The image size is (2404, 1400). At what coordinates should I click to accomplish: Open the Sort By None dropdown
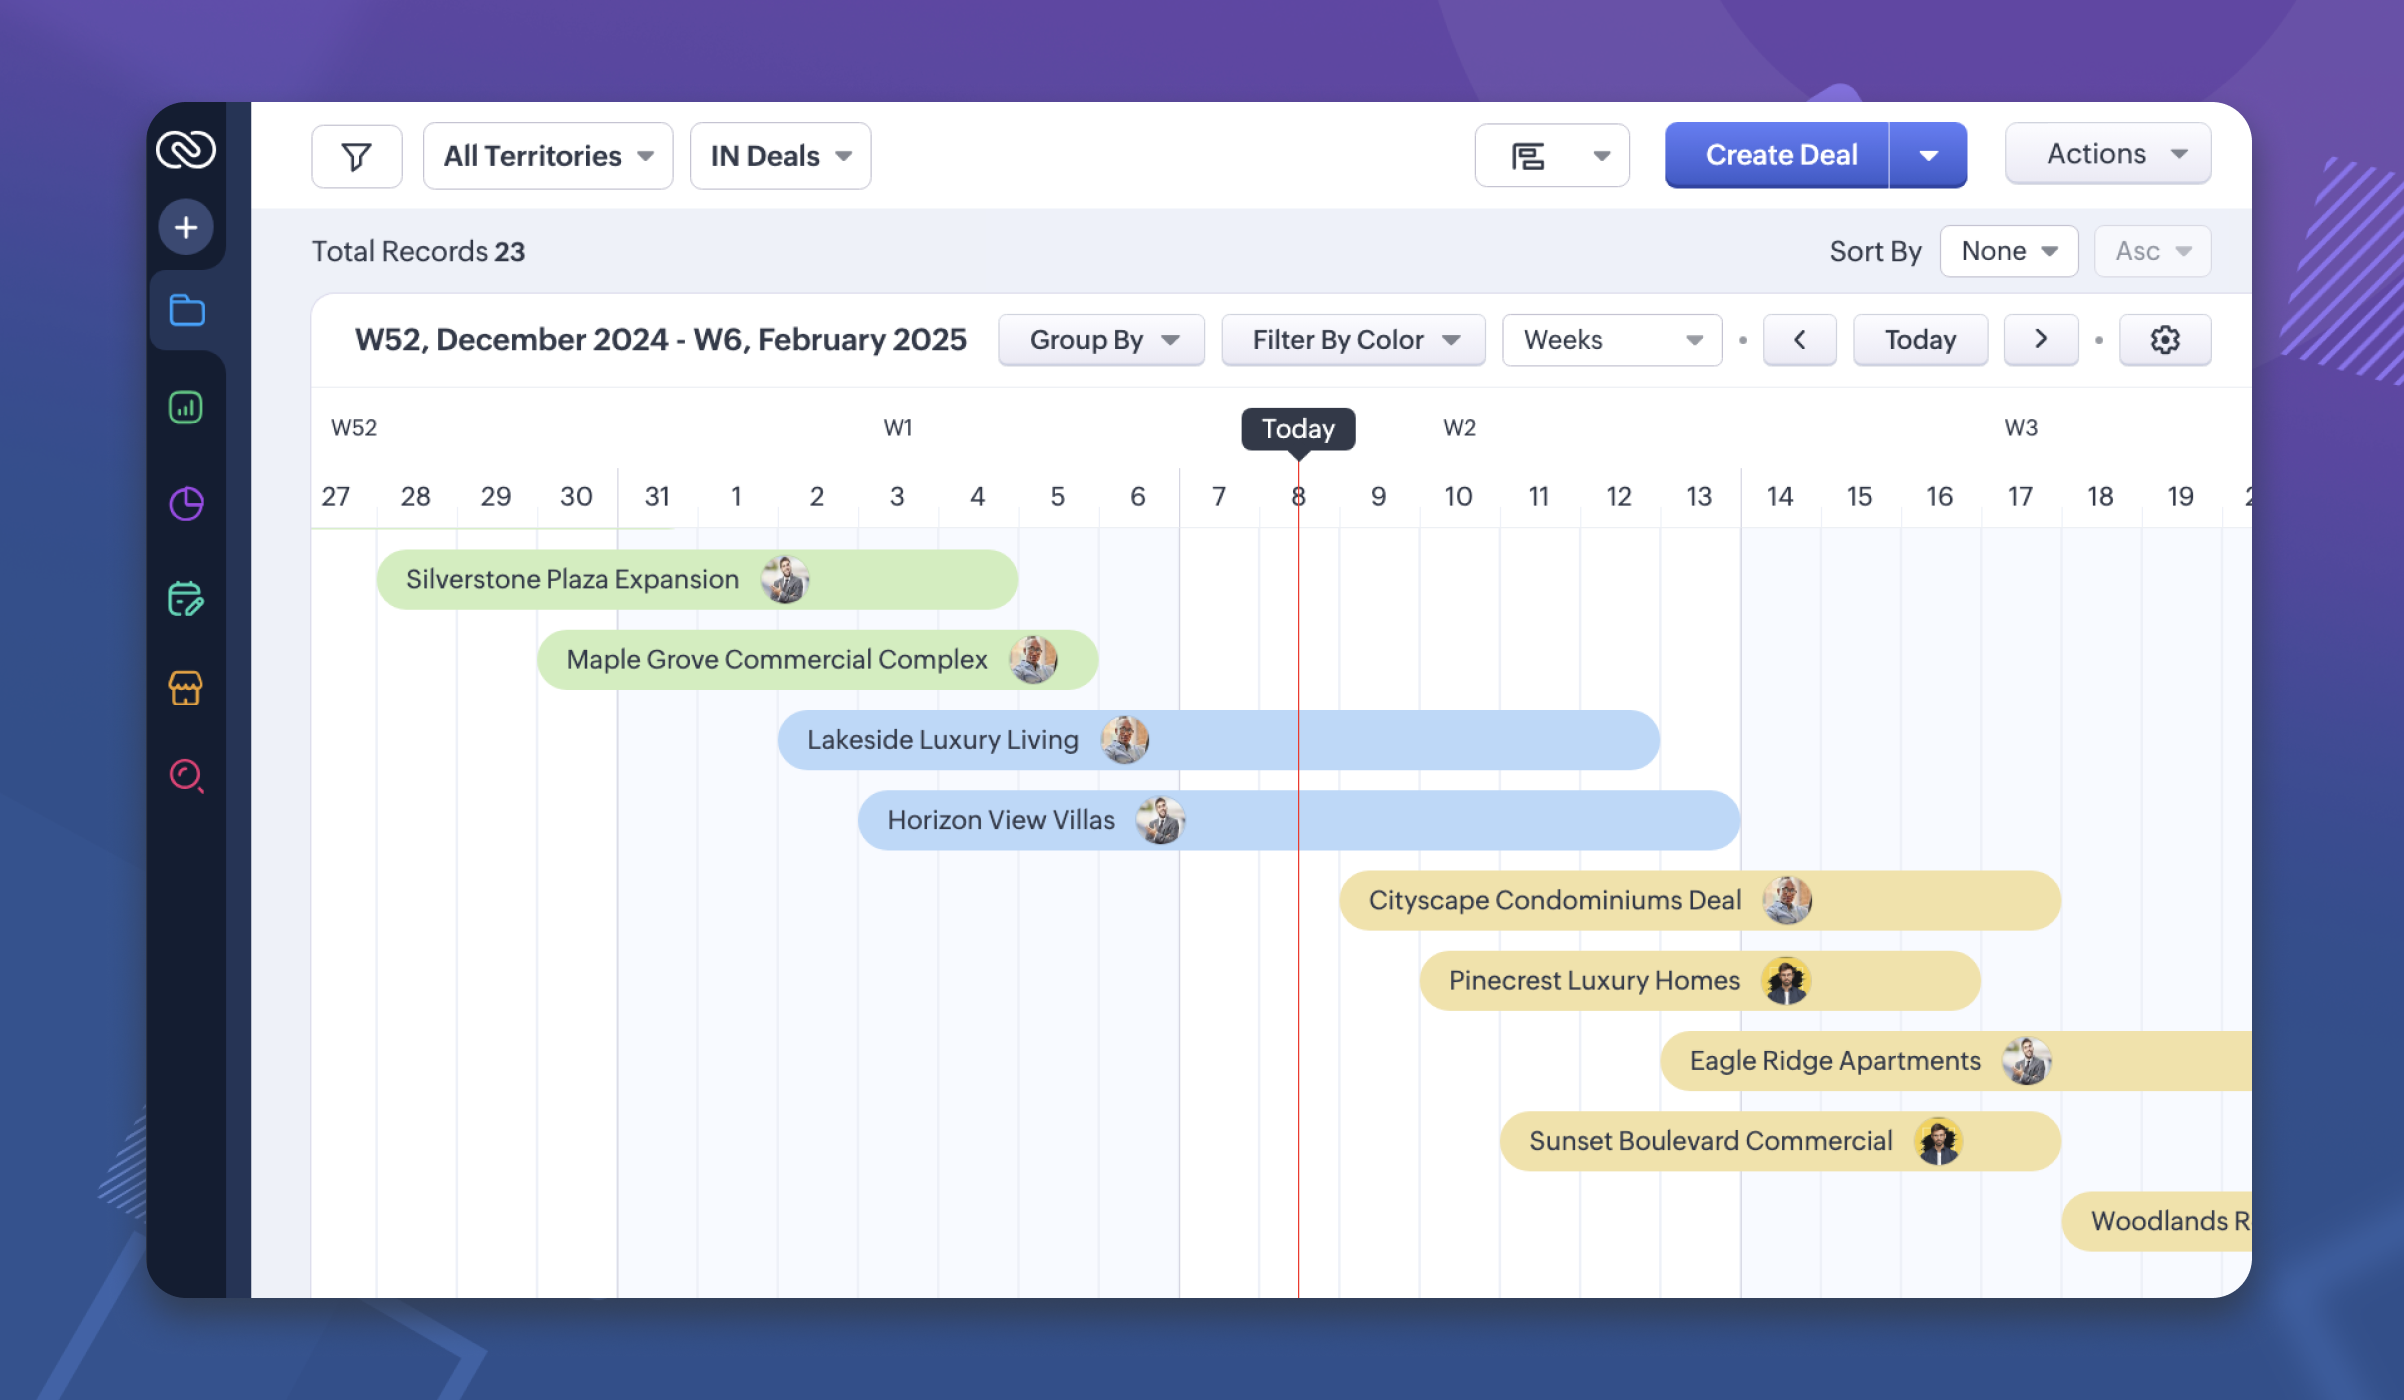tap(2008, 251)
